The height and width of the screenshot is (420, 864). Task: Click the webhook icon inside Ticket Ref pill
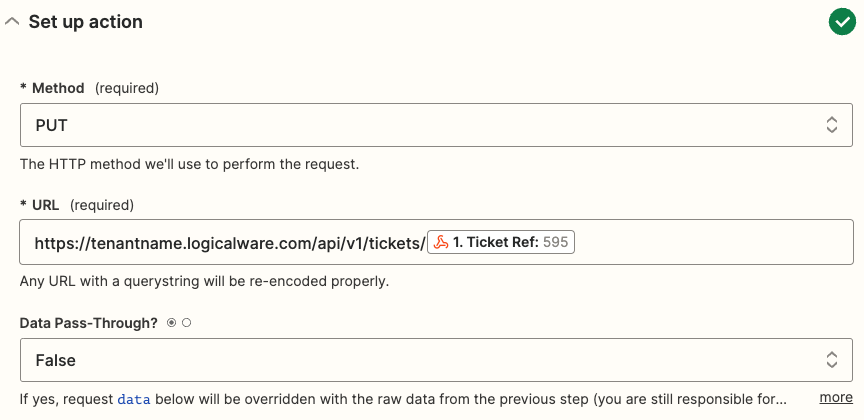(x=440, y=243)
